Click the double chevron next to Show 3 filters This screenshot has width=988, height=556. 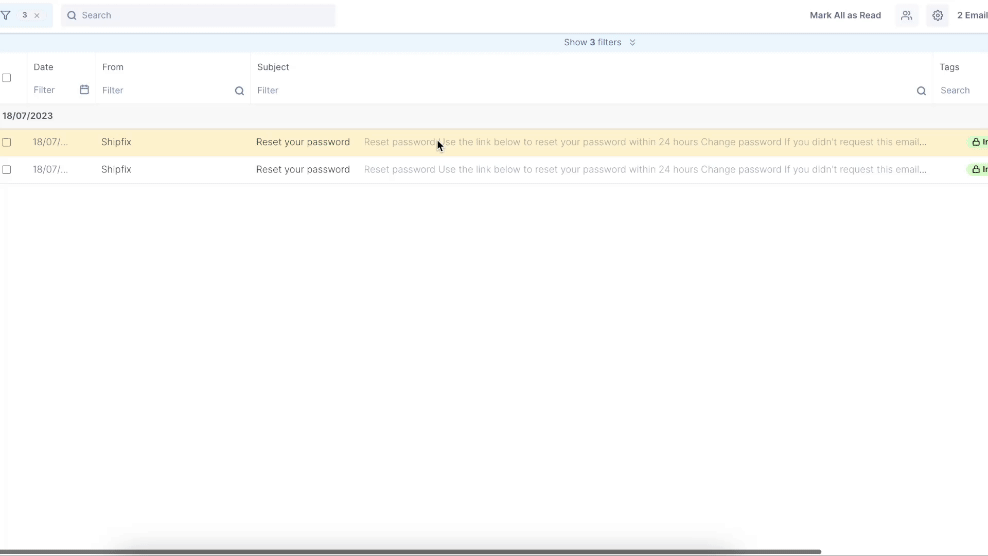pyautogui.click(x=632, y=42)
